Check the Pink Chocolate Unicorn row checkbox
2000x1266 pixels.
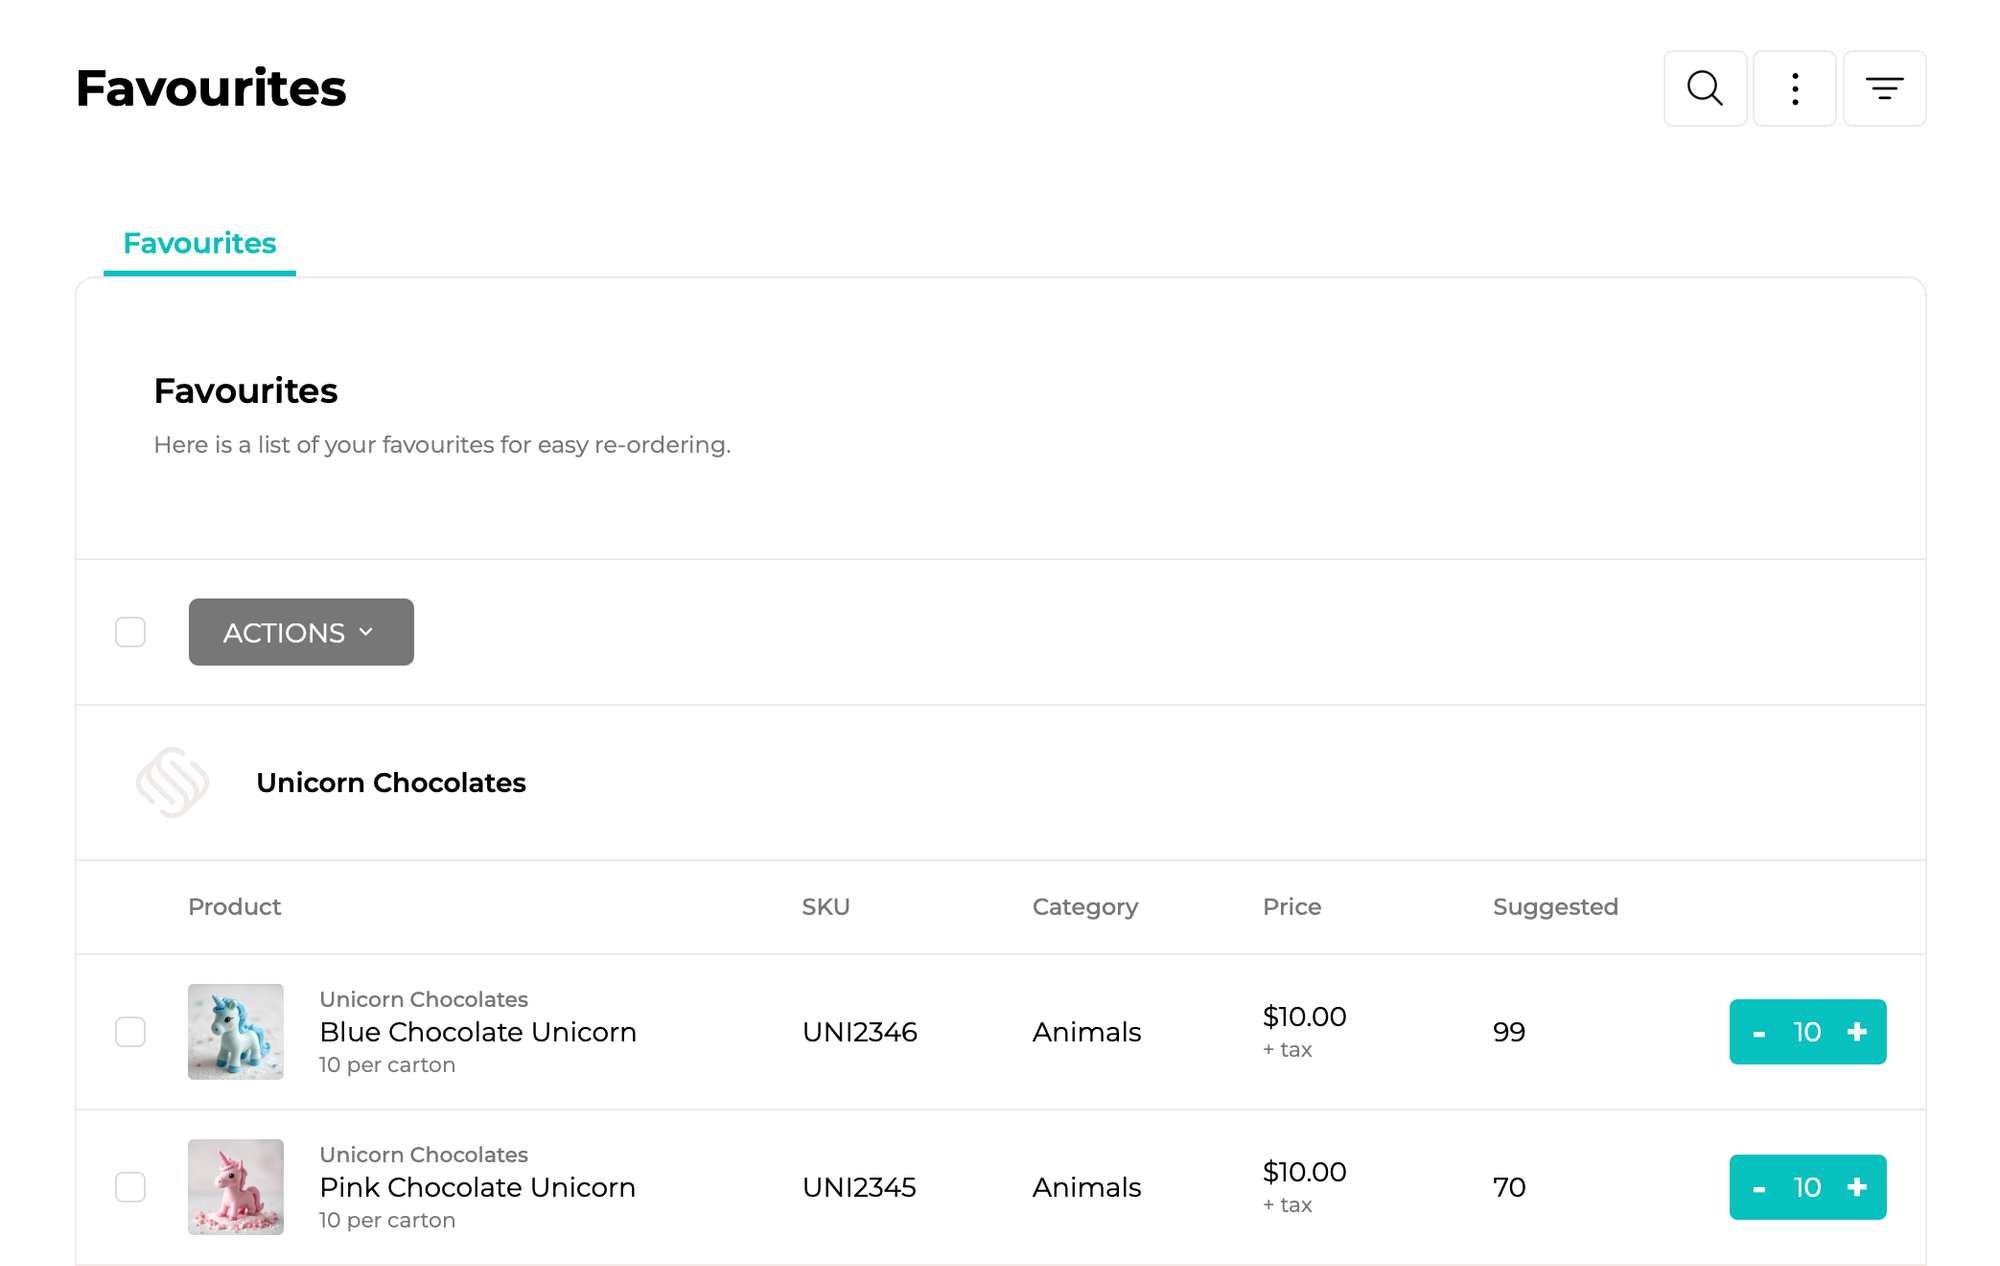[130, 1187]
